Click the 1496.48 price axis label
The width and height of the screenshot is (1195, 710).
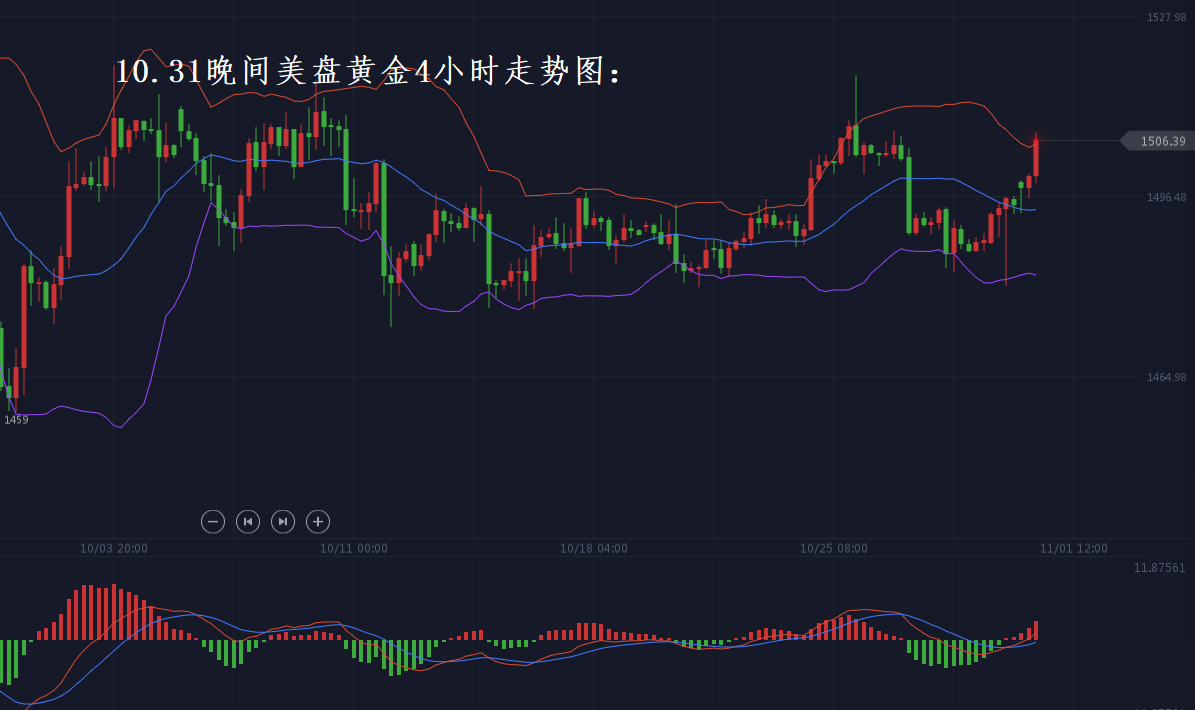[x=1166, y=197]
